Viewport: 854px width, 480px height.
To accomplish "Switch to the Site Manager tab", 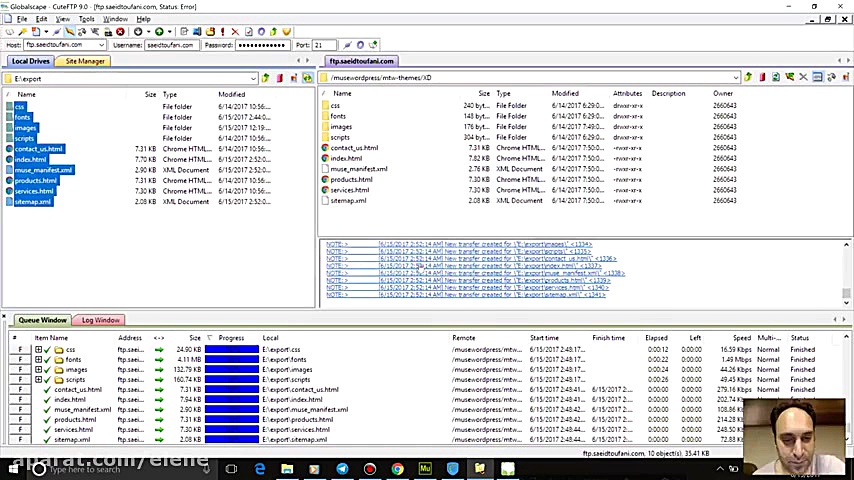I will pyautogui.click(x=85, y=61).
